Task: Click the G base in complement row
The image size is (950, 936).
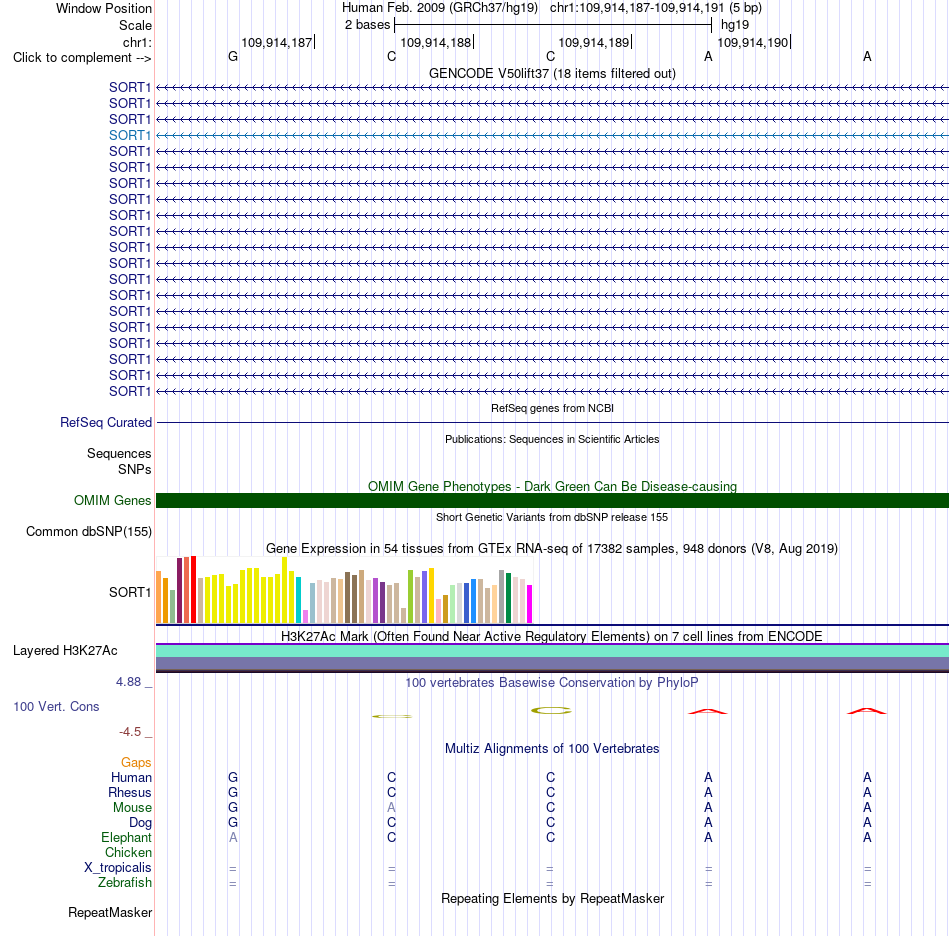Action: (233, 56)
